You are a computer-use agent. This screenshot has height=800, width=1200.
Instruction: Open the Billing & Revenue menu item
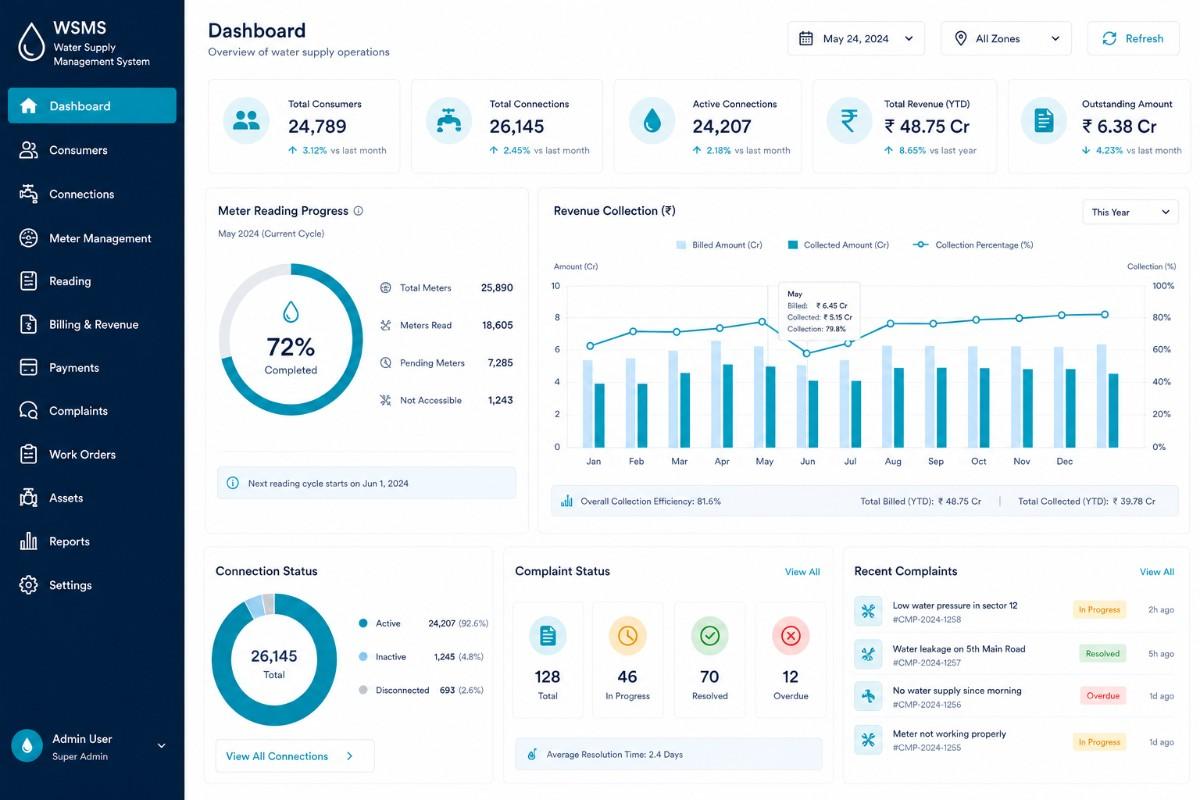click(x=92, y=324)
